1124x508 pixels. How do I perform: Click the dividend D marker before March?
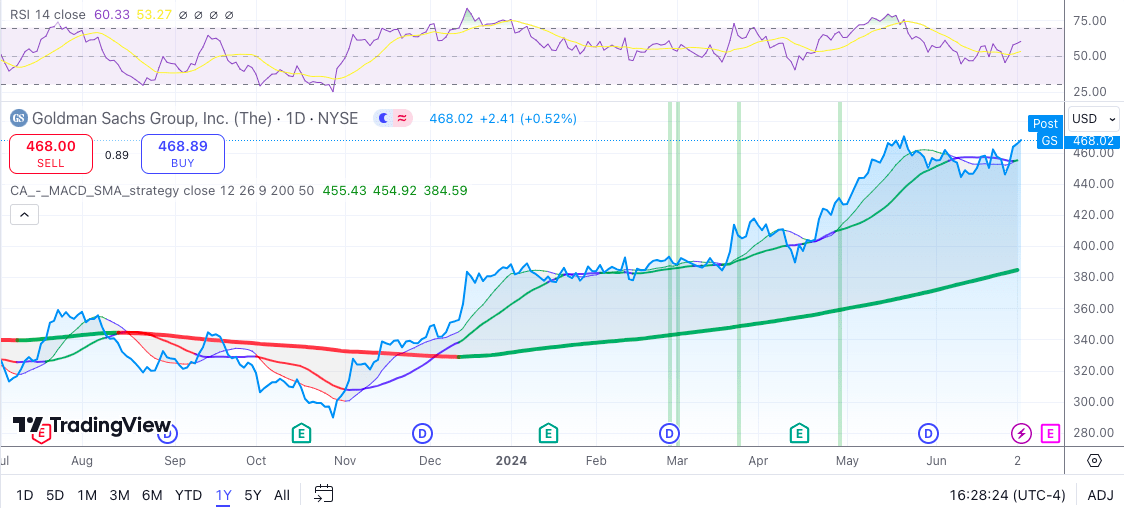[x=669, y=433]
